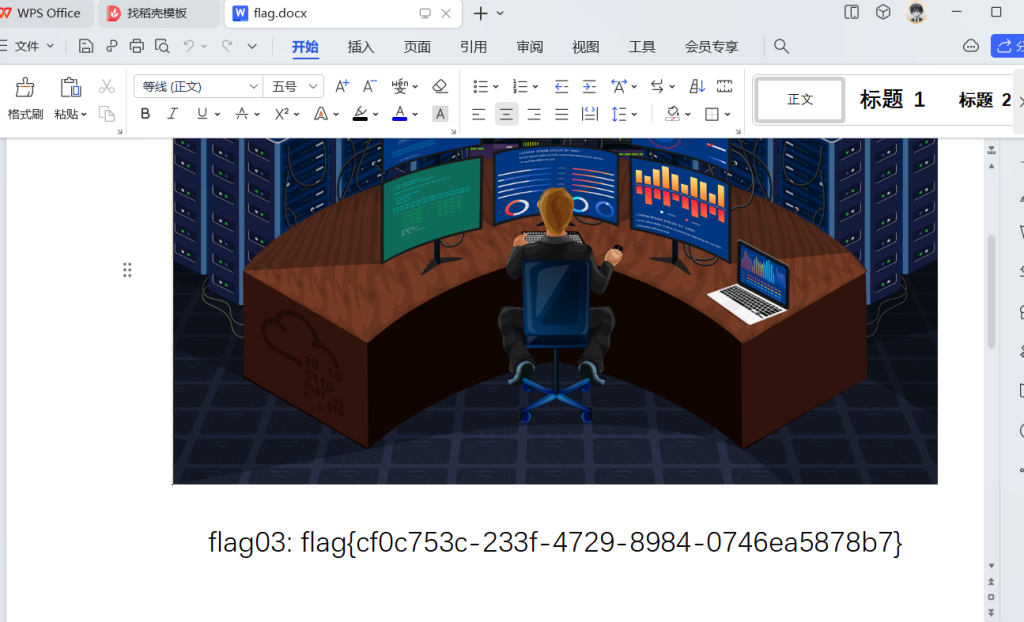The width and height of the screenshot is (1024, 622).
Task: Click the flag03 text line in document
Action: pyautogui.click(x=555, y=543)
